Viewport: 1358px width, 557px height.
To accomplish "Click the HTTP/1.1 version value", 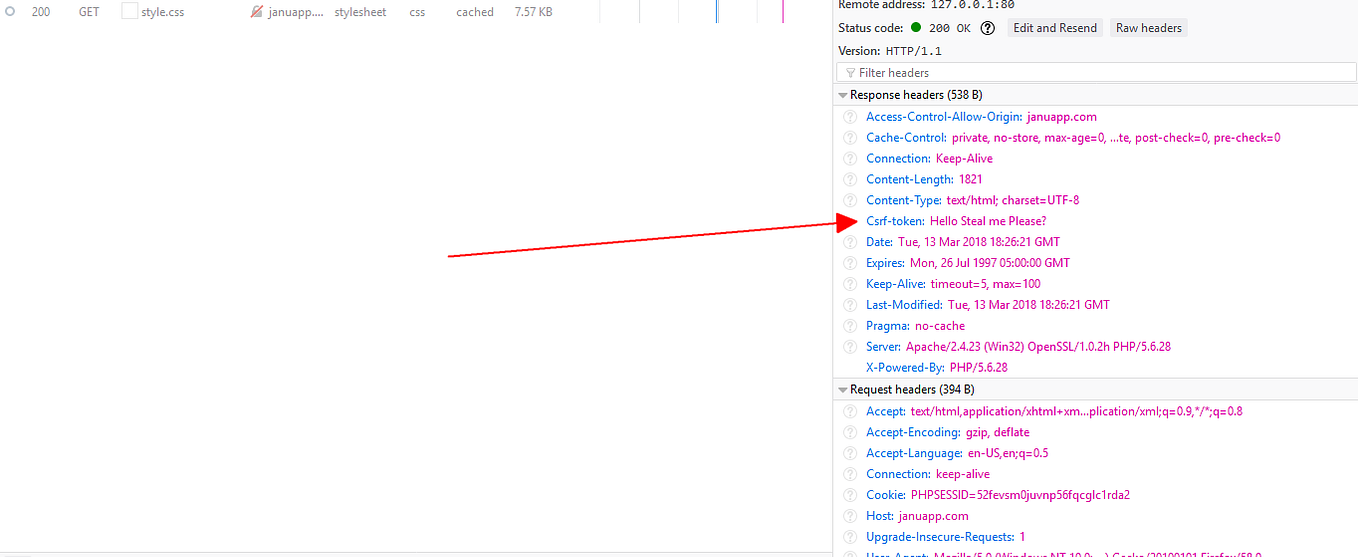I will click(913, 51).
